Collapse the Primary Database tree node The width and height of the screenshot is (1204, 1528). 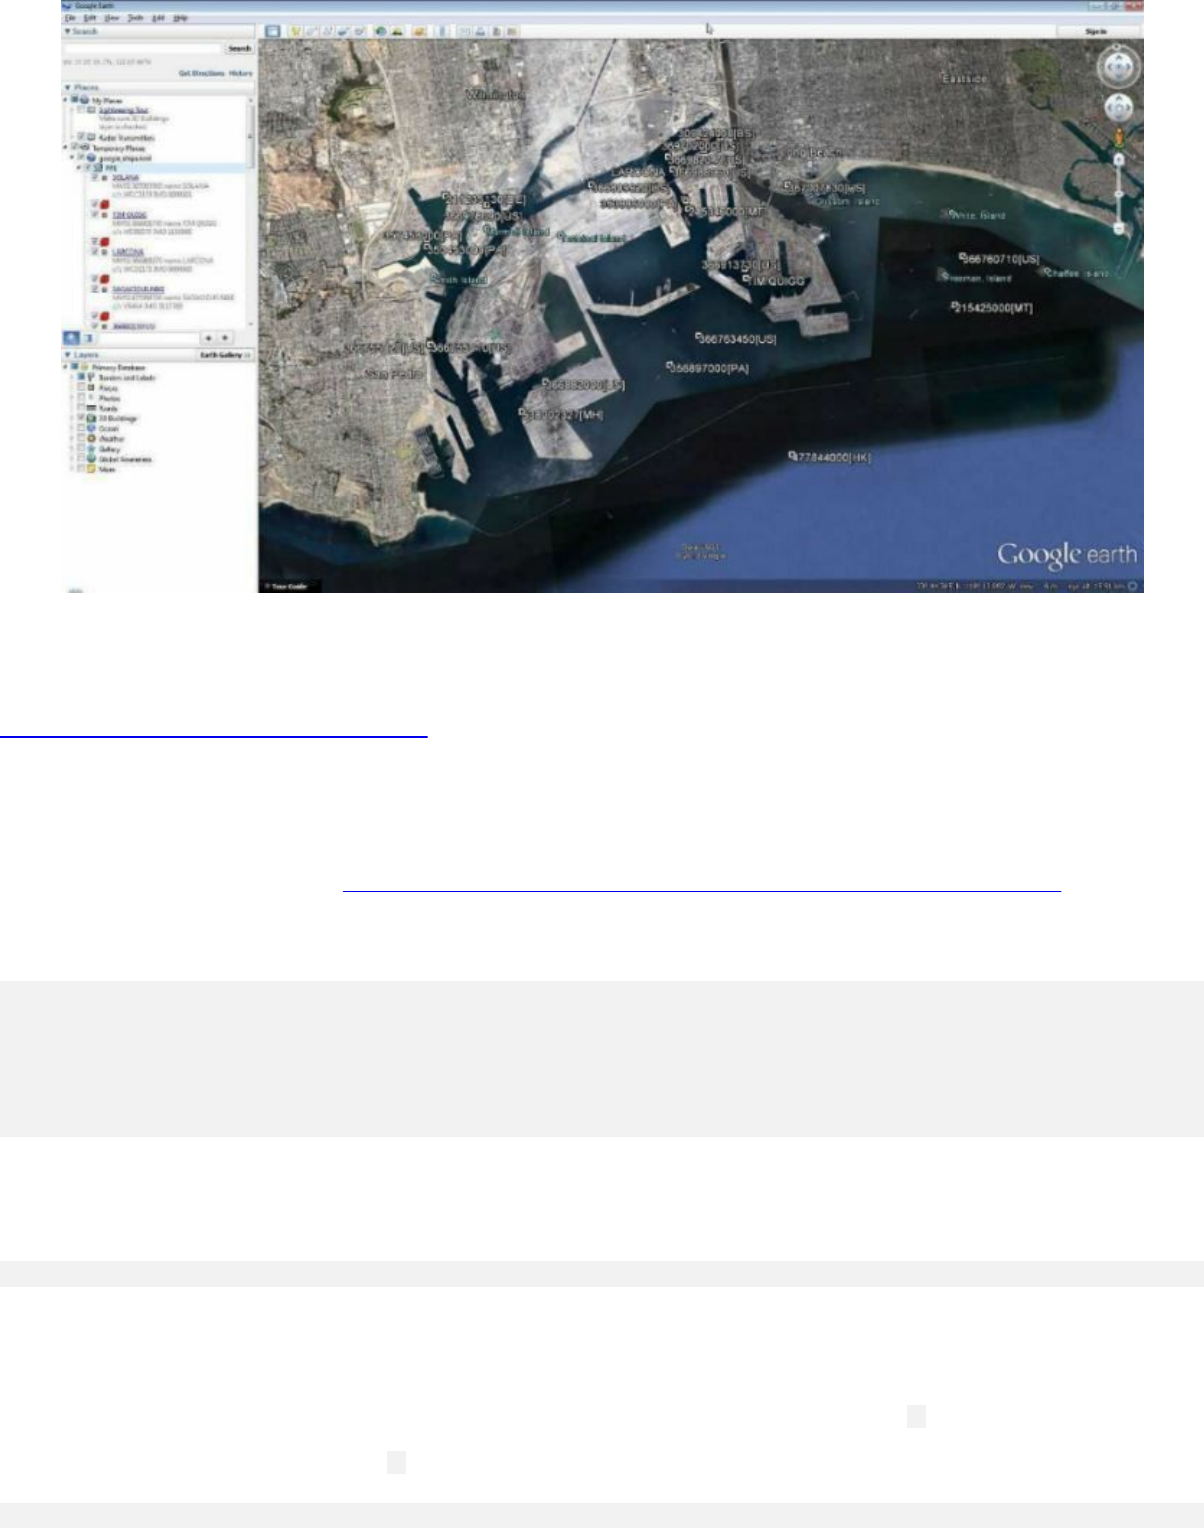66,367
